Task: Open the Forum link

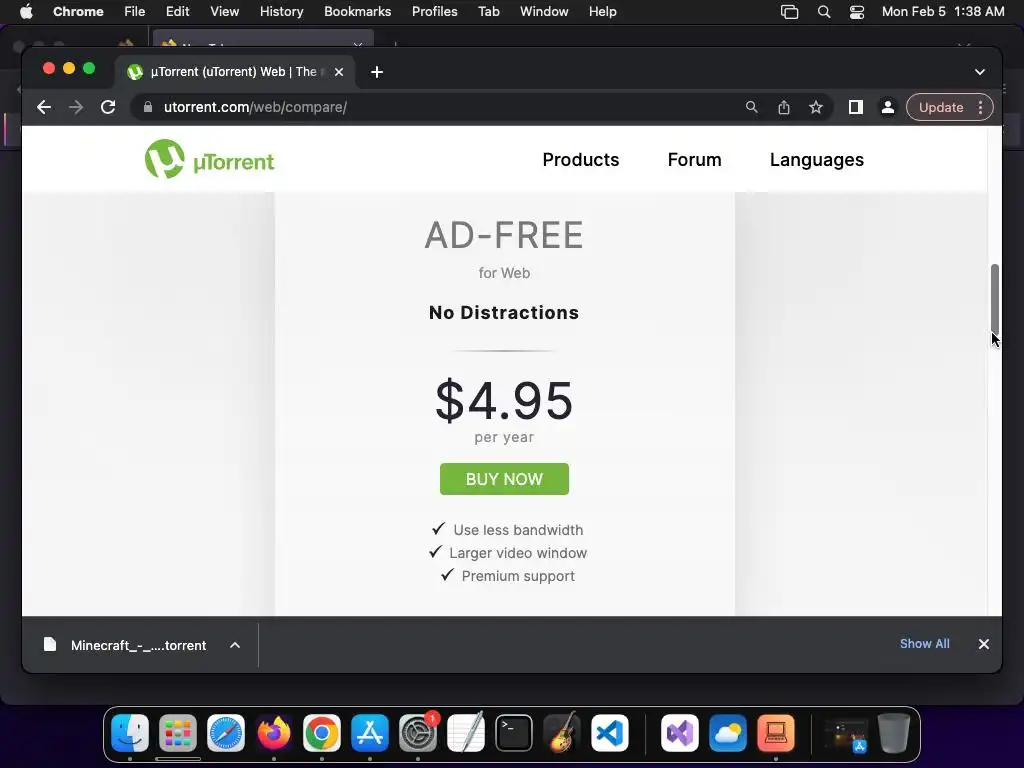Action: [694, 159]
